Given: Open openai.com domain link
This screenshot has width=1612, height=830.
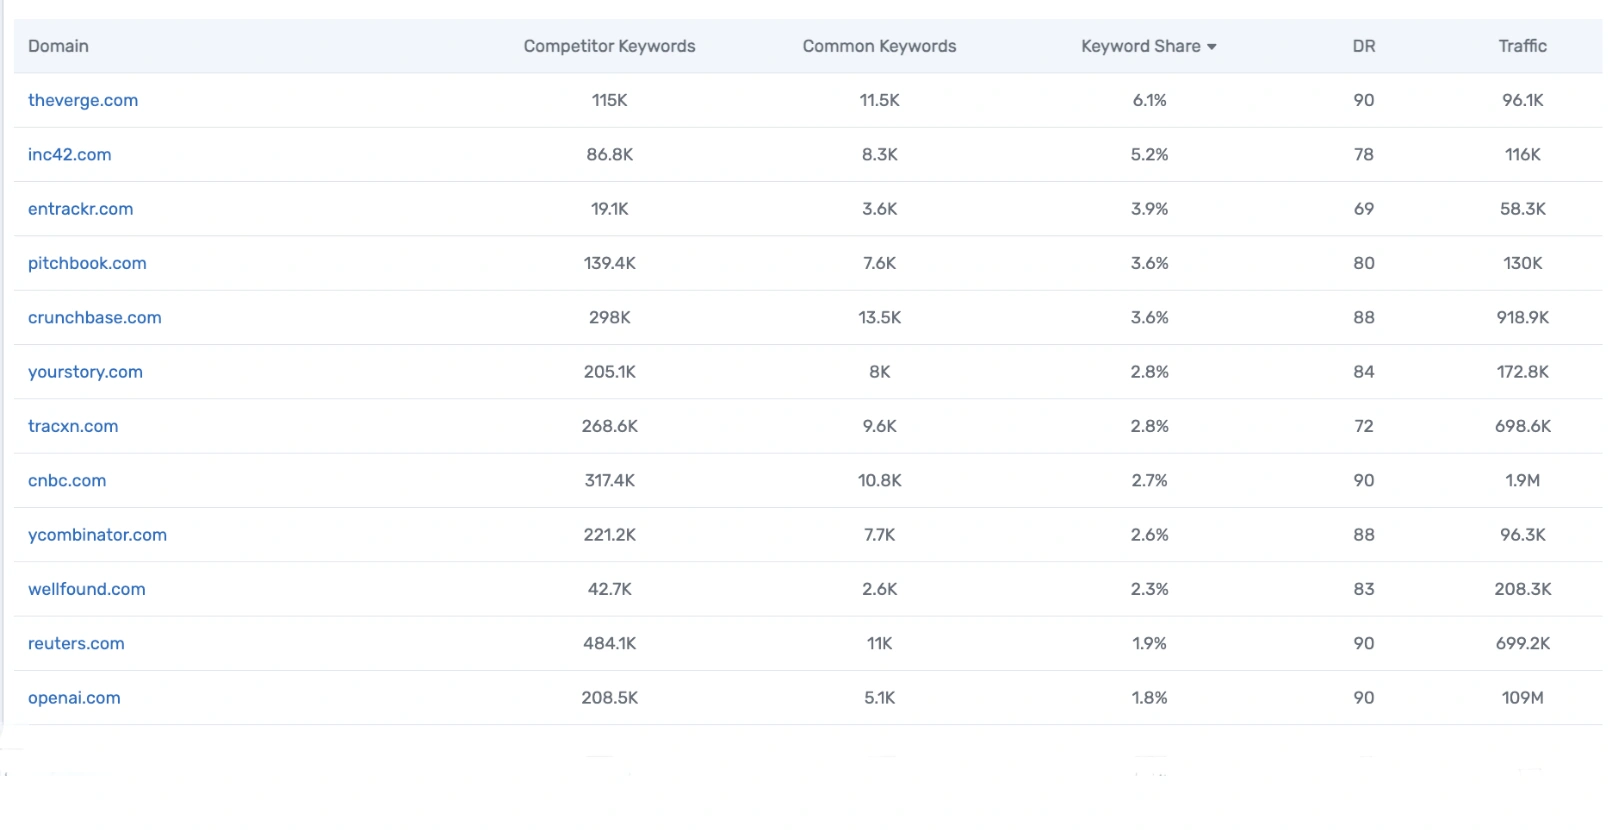Looking at the screenshot, I should (x=74, y=698).
